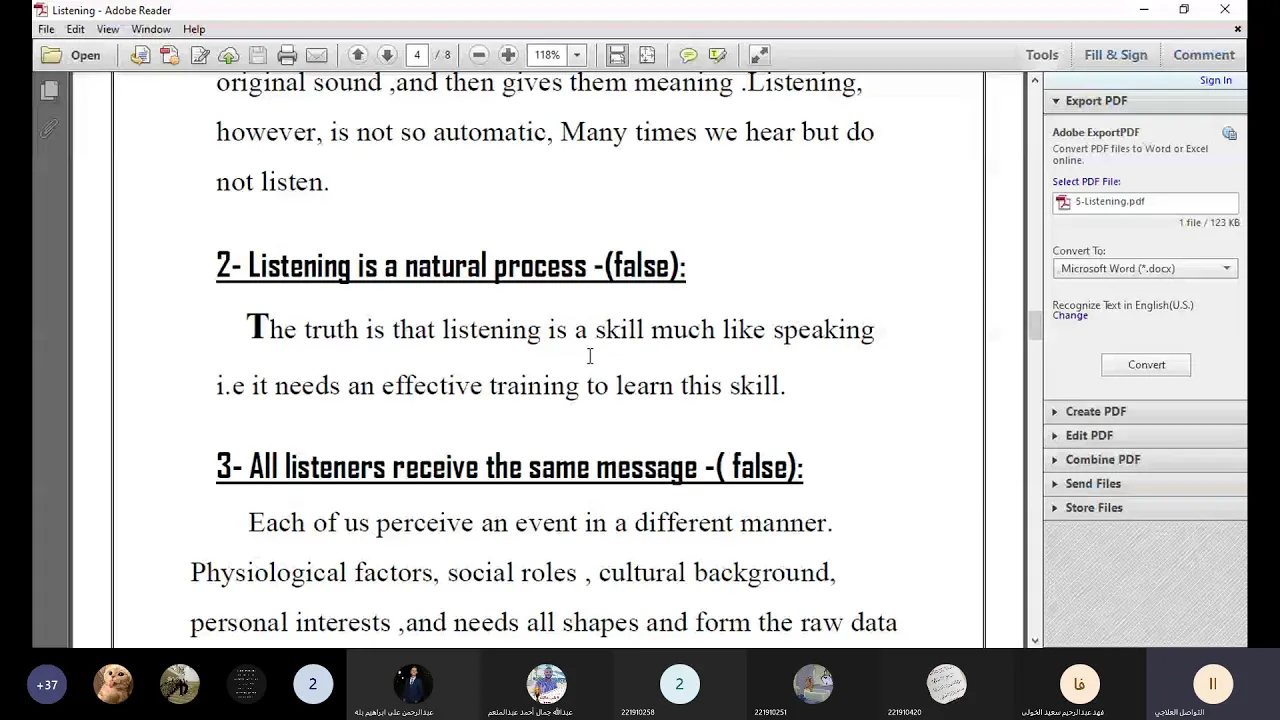1280x720 pixels.
Task: Expand the Create PDF section
Action: coord(1145,411)
